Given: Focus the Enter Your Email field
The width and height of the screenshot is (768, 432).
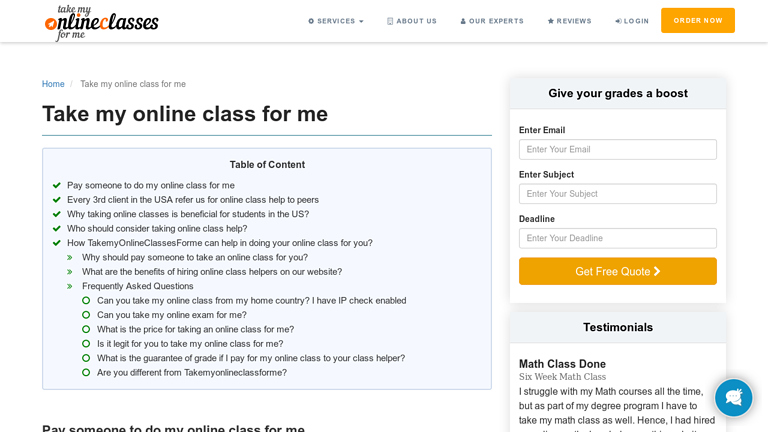Looking at the screenshot, I should pos(617,149).
